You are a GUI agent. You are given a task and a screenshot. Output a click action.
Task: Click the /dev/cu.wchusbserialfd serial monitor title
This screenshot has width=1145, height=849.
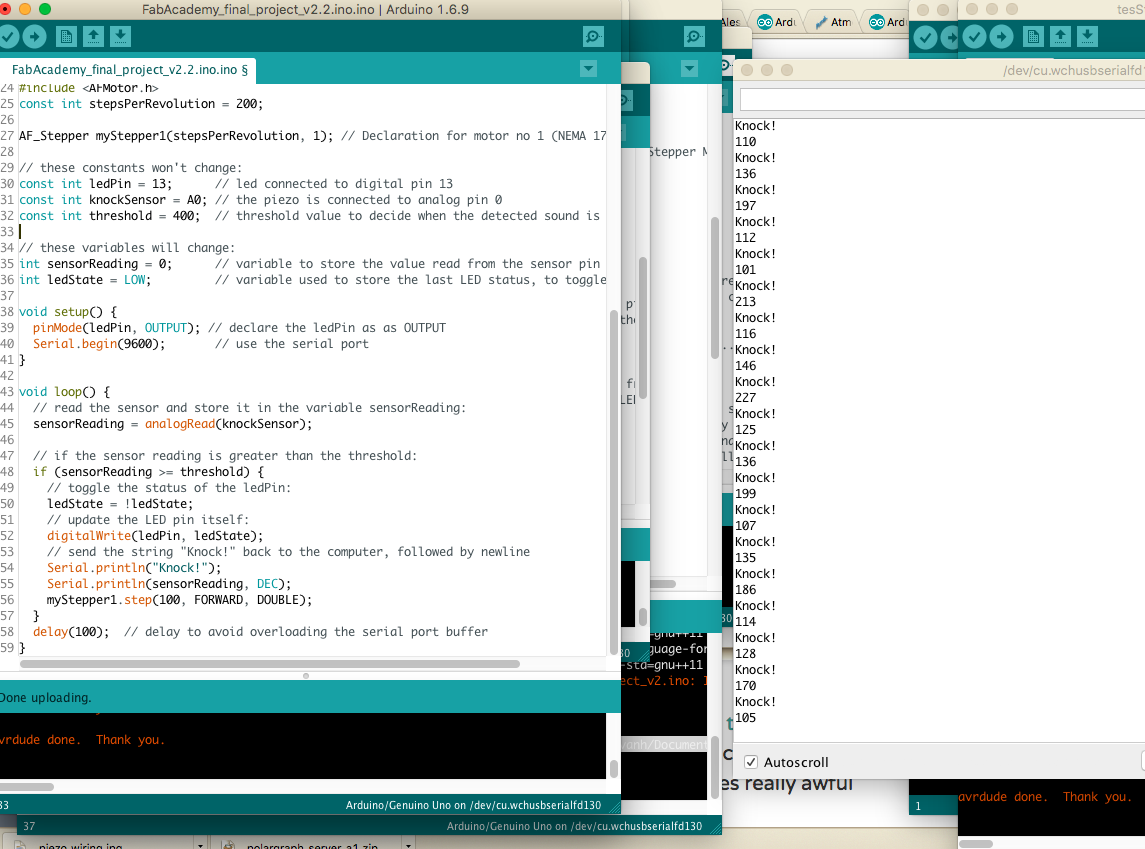tap(1072, 70)
